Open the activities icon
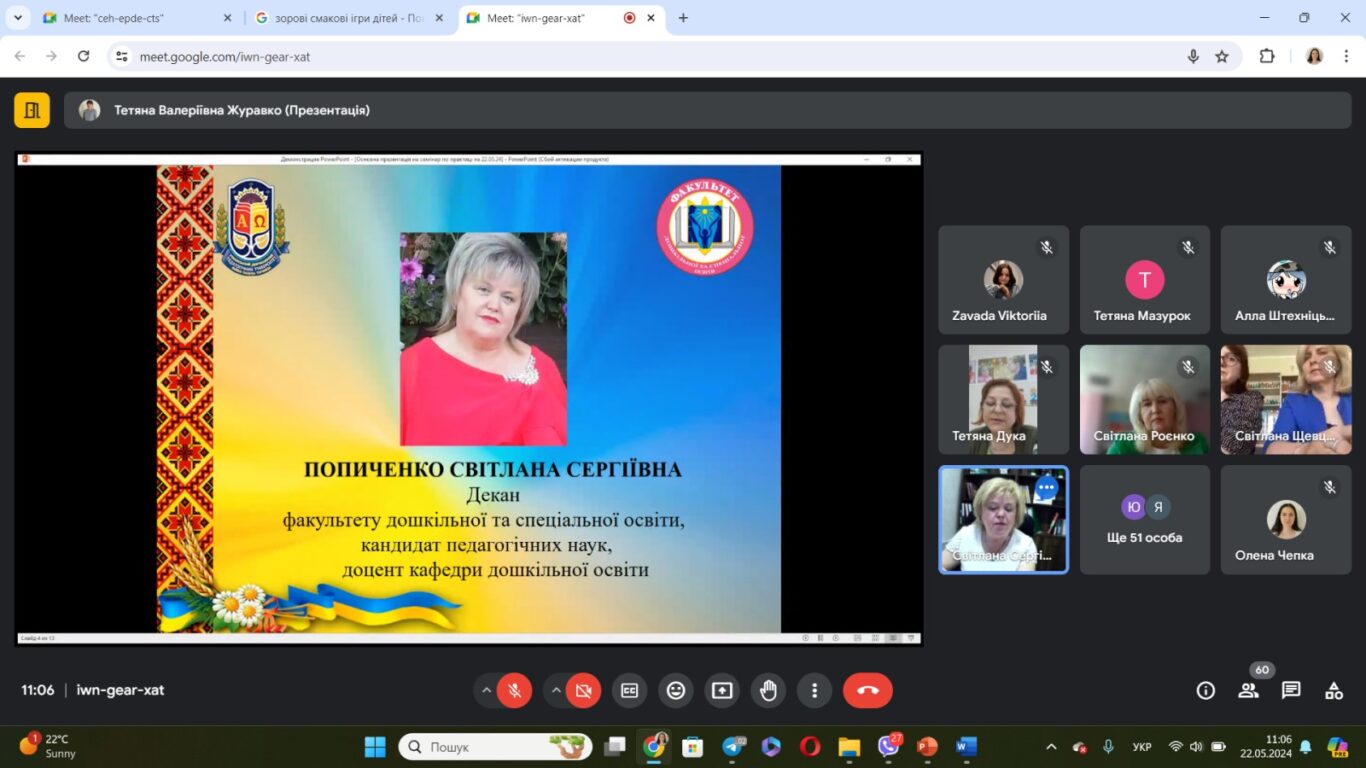Viewport: 1366px width, 768px height. tap(1334, 690)
